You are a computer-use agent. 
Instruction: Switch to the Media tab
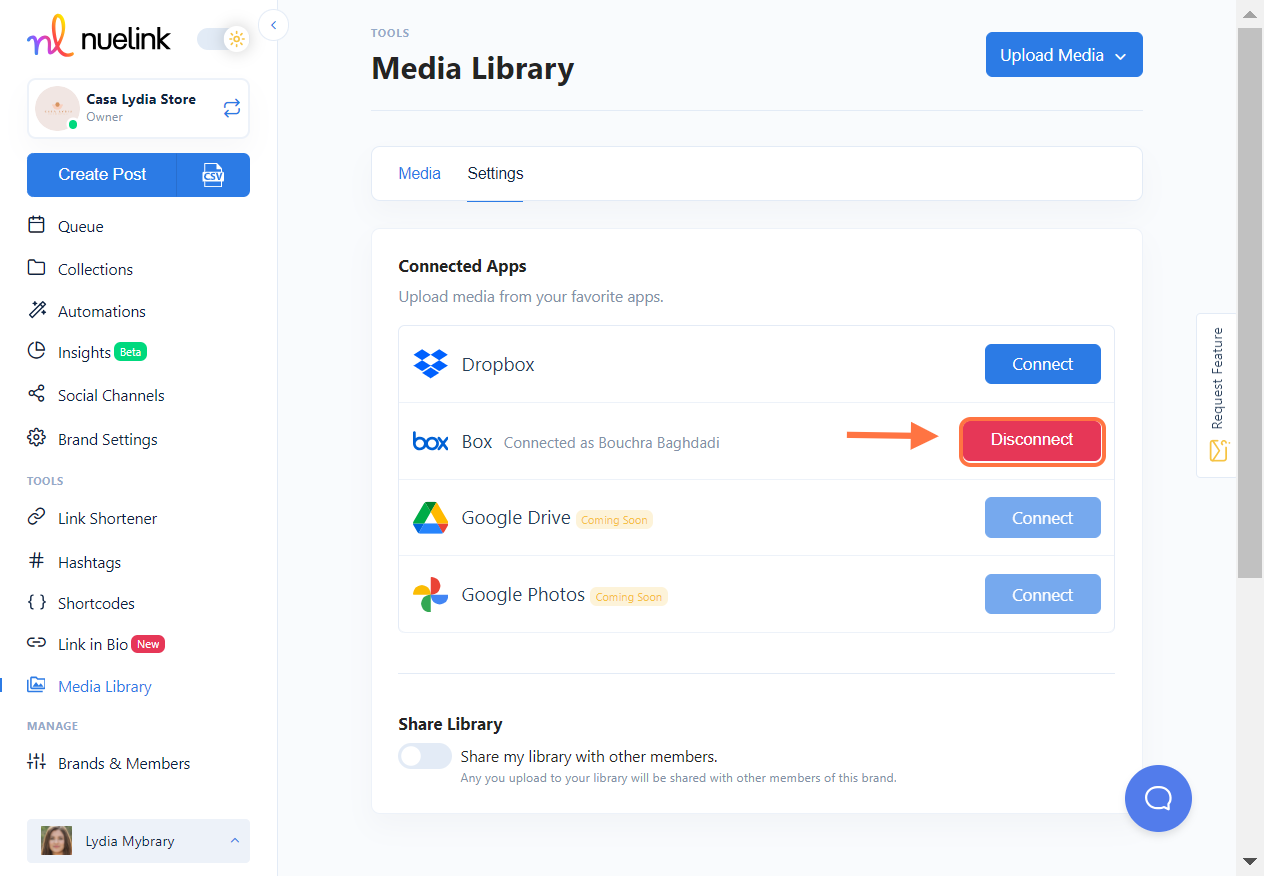point(419,173)
